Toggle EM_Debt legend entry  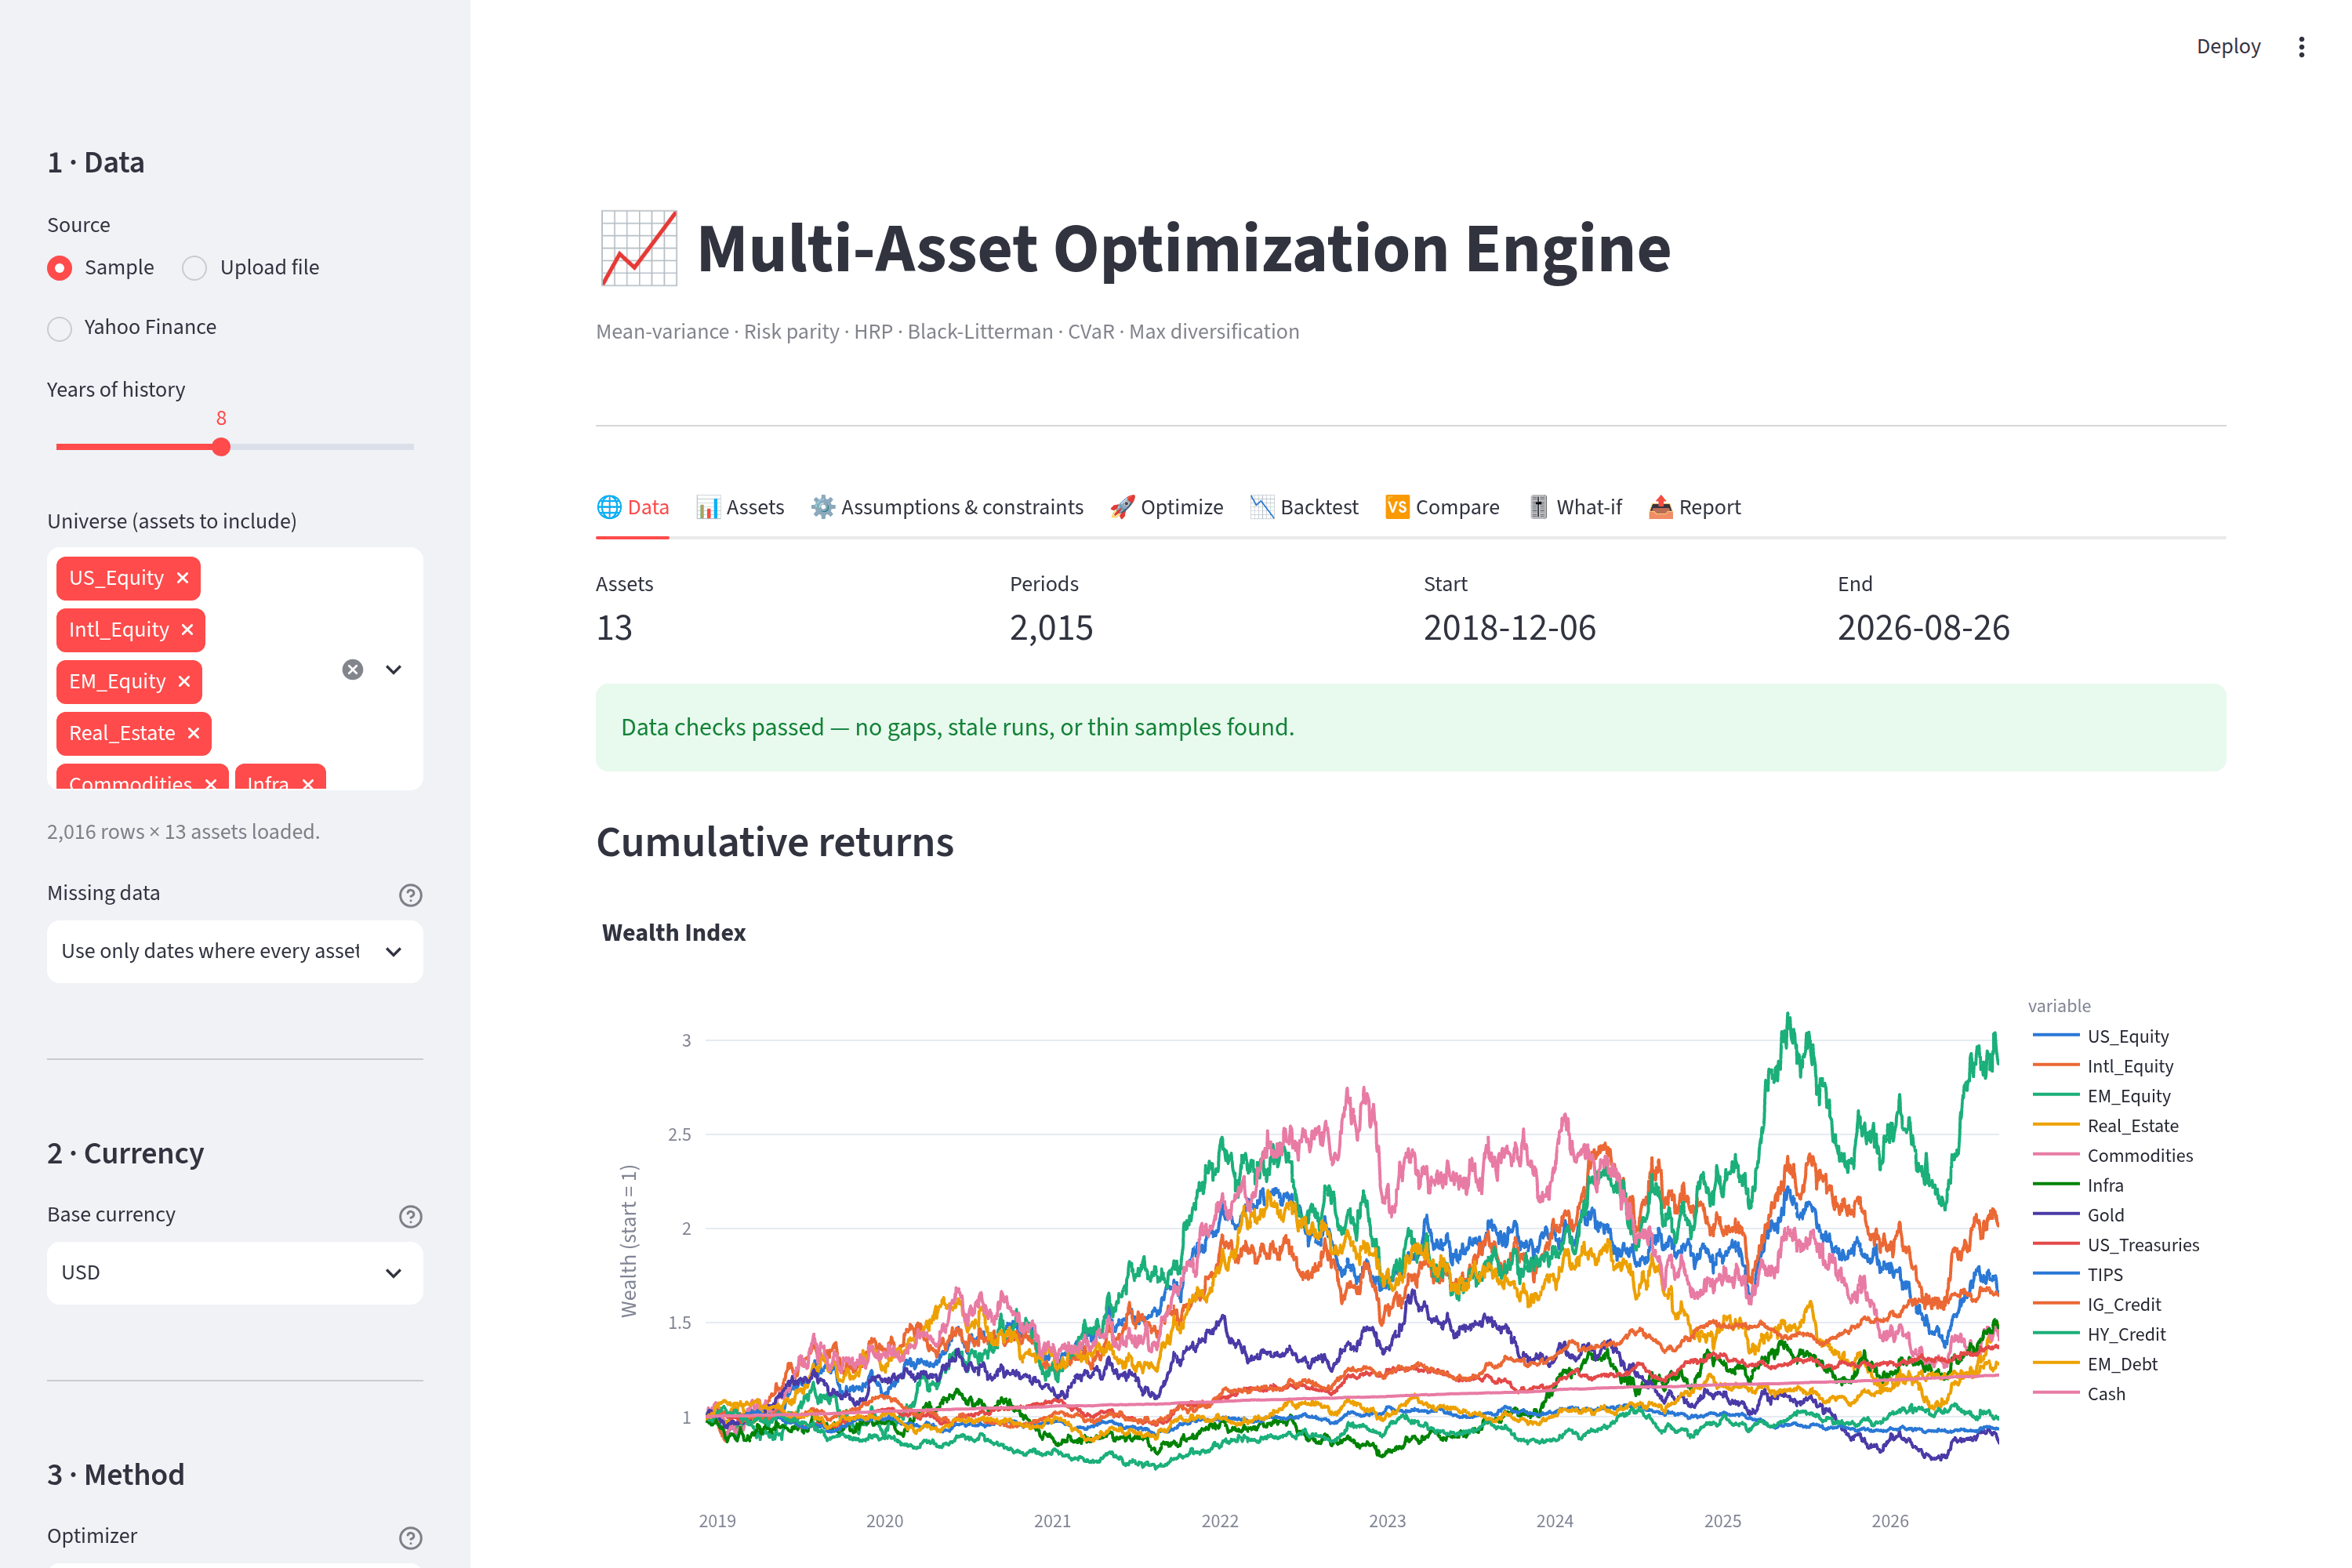point(2096,1364)
